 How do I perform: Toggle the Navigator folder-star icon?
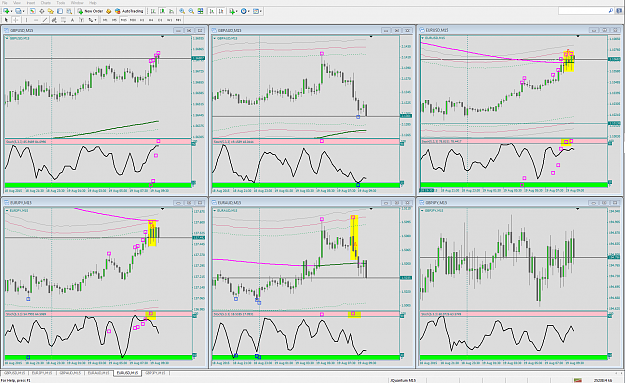51,11
